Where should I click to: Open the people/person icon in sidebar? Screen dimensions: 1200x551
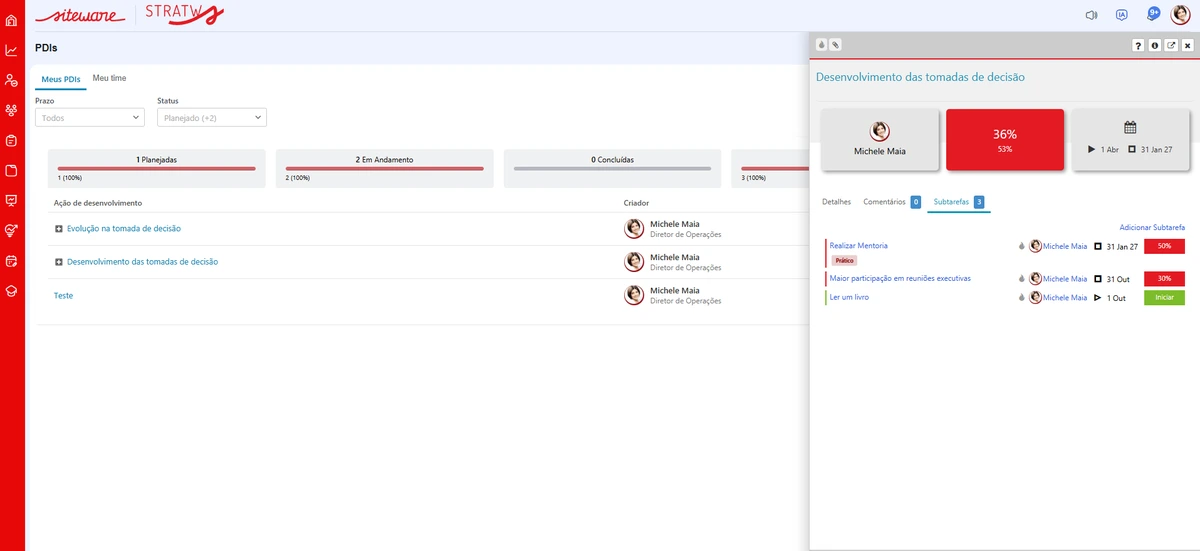[x=12, y=80]
